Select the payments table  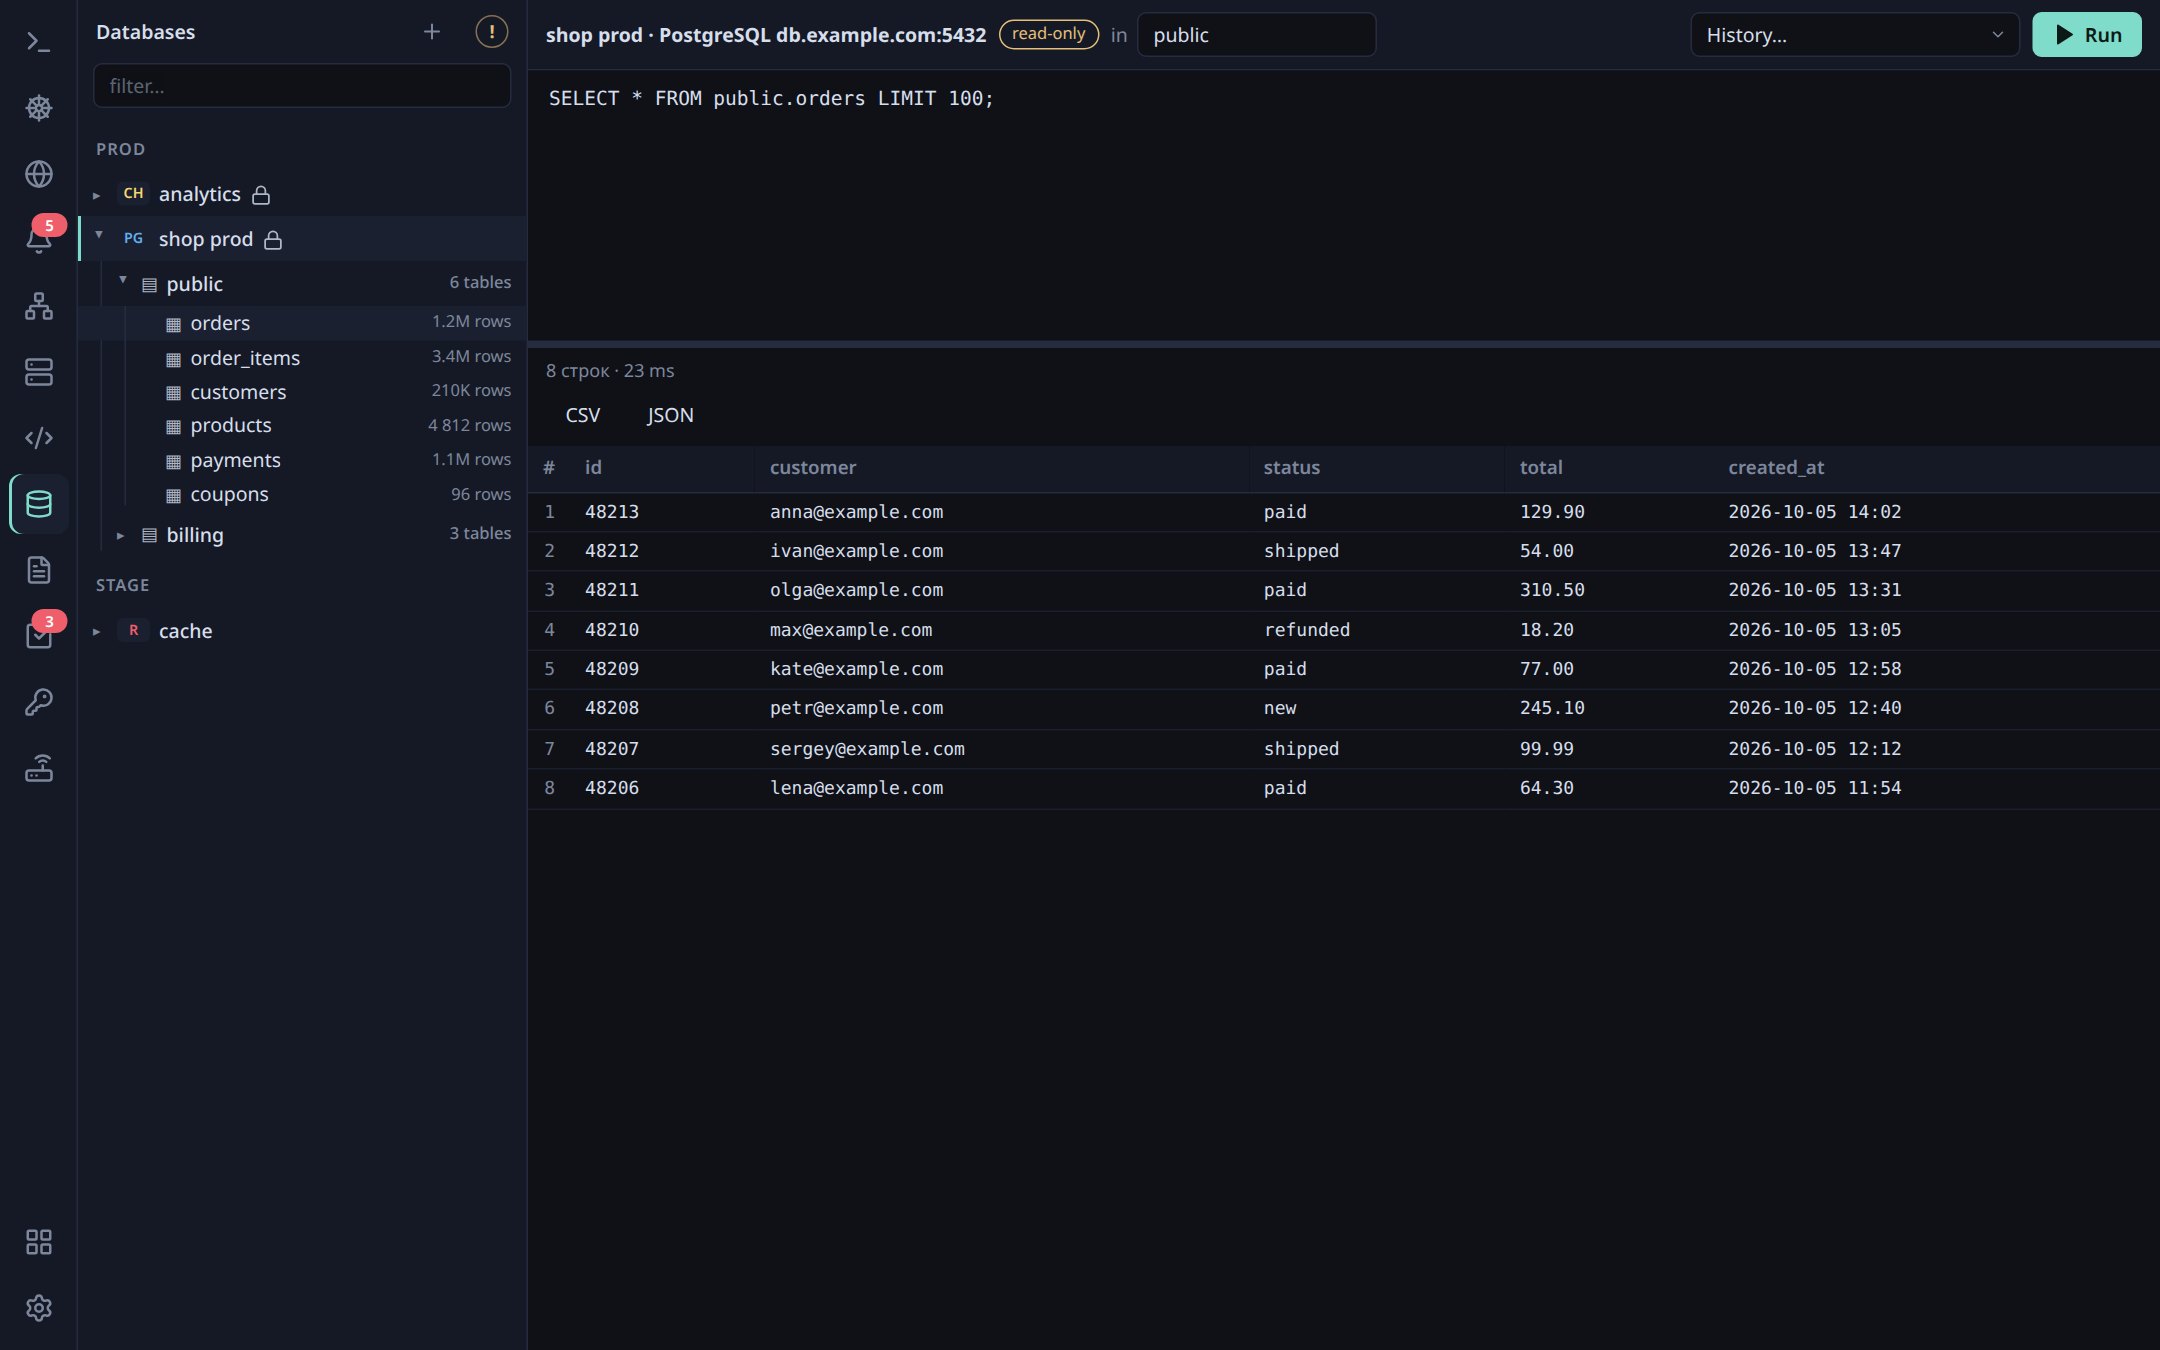[302, 460]
